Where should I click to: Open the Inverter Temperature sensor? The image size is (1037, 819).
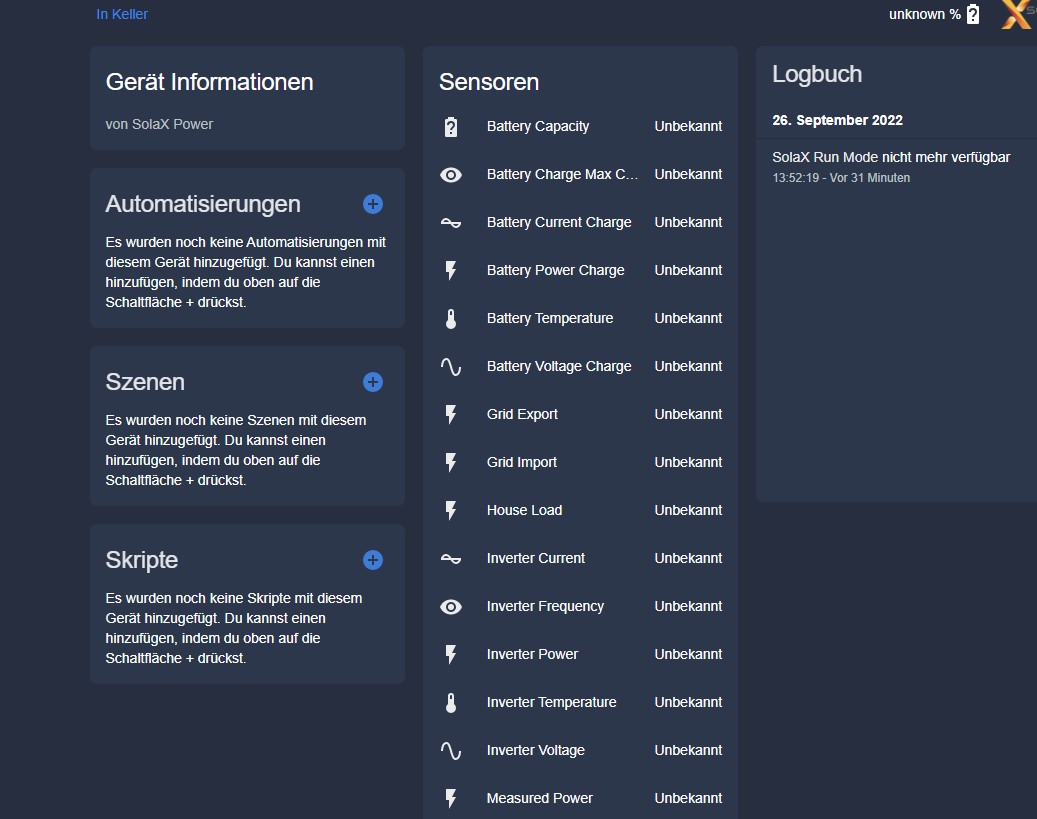(581, 702)
